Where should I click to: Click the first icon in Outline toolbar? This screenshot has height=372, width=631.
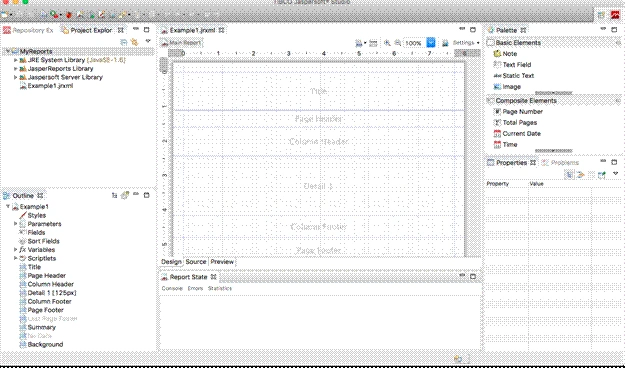point(115,195)
